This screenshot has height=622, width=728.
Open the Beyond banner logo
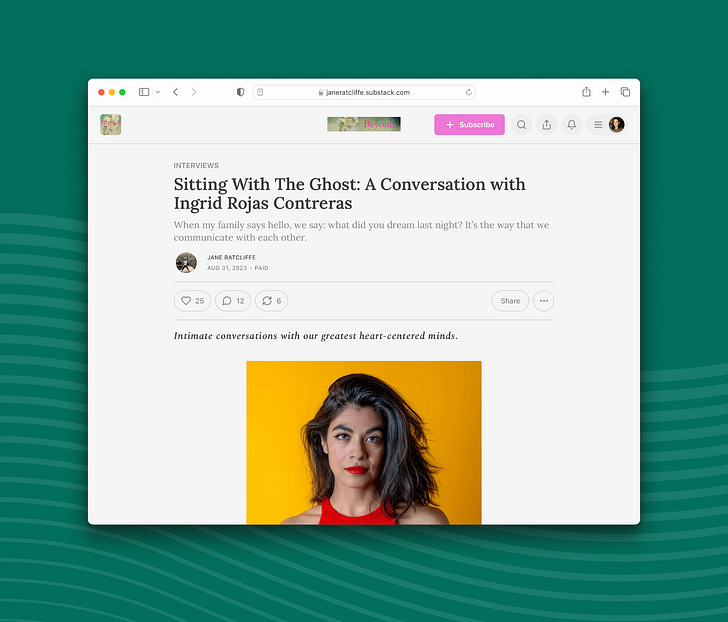[x=364, y=124]
